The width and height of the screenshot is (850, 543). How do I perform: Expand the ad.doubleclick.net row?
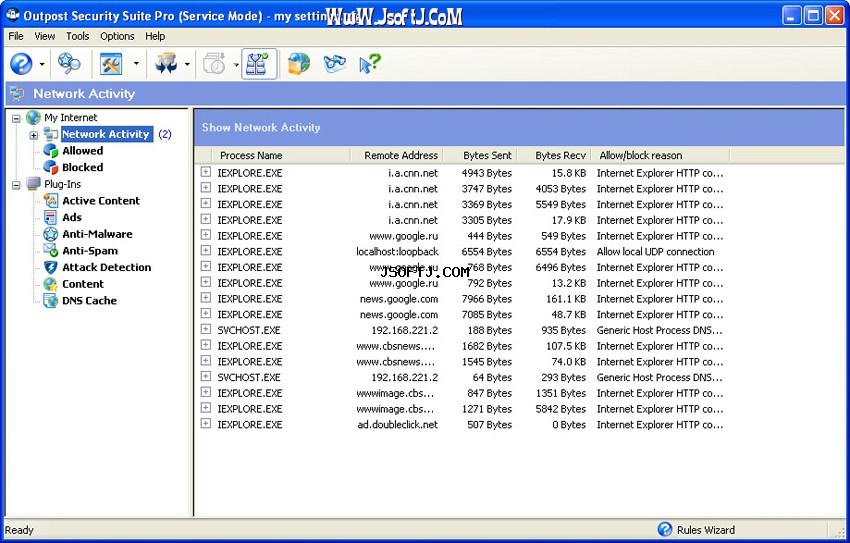pos(205,423)
